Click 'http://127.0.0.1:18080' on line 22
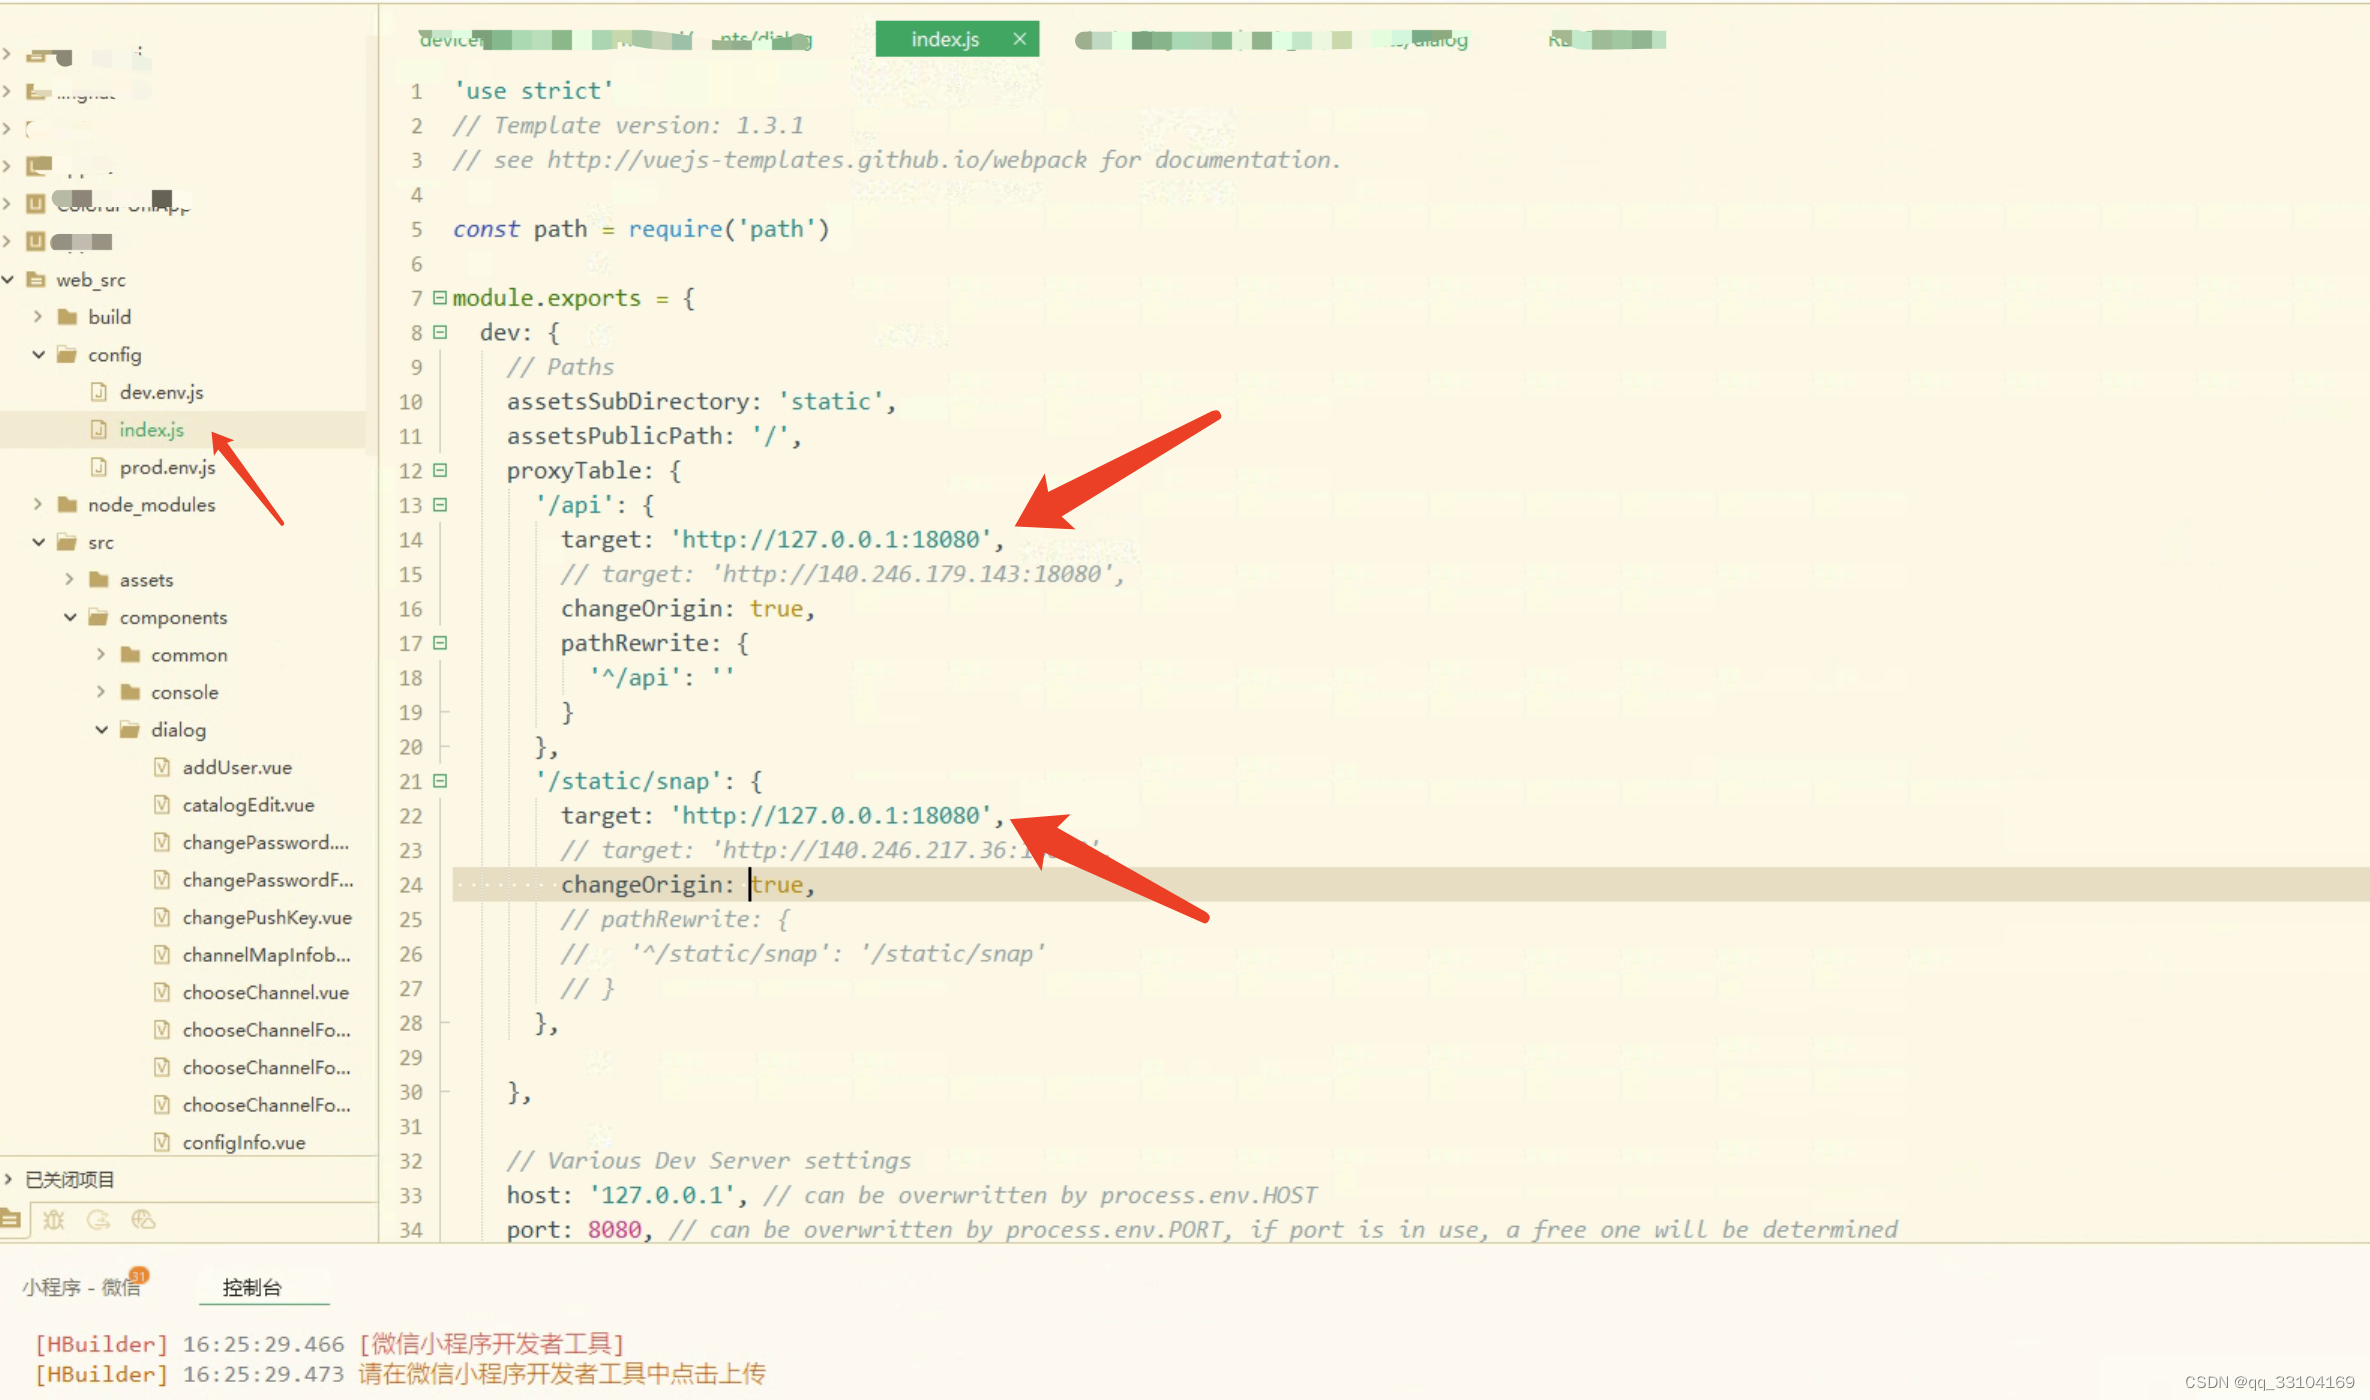The width and height of the screenshot is (2370, 1400). tap(831, 816)
